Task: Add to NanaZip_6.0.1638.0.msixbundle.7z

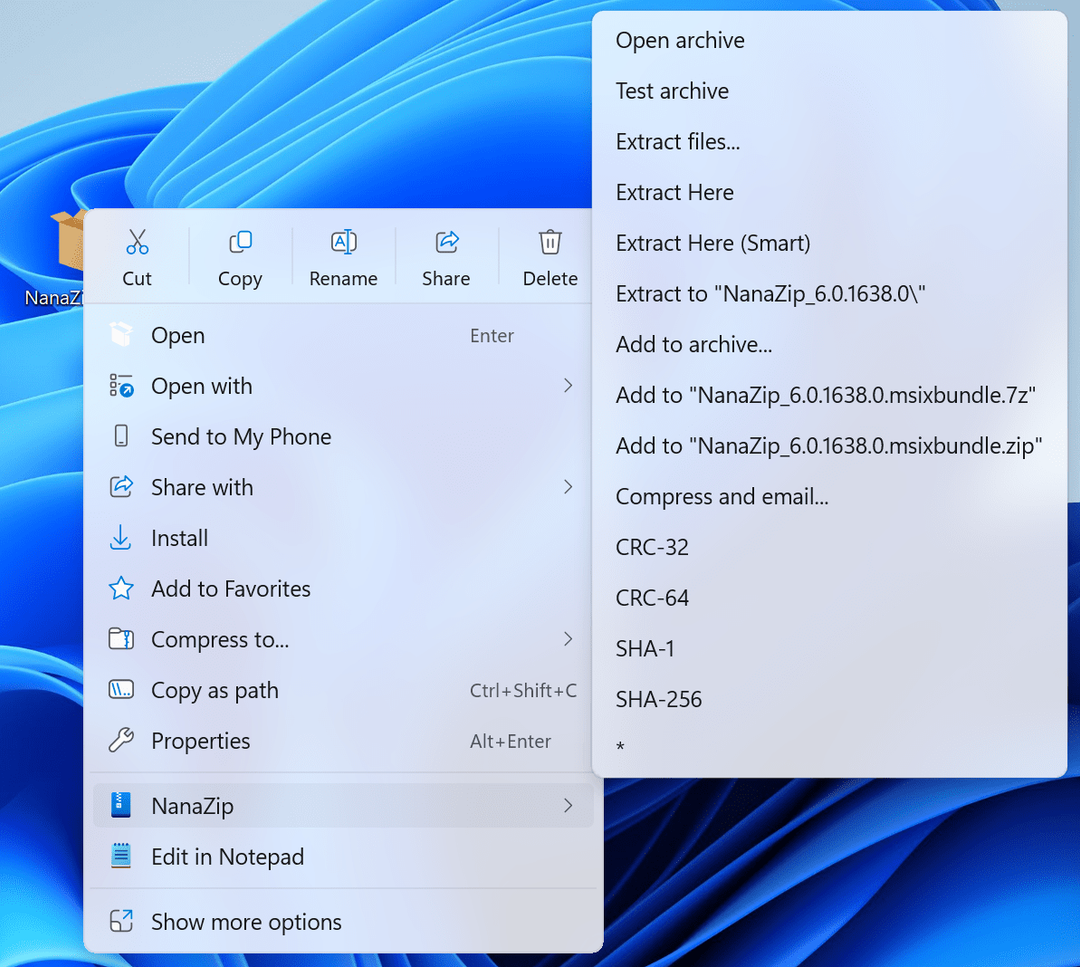Action: click(x=829, y=395)
